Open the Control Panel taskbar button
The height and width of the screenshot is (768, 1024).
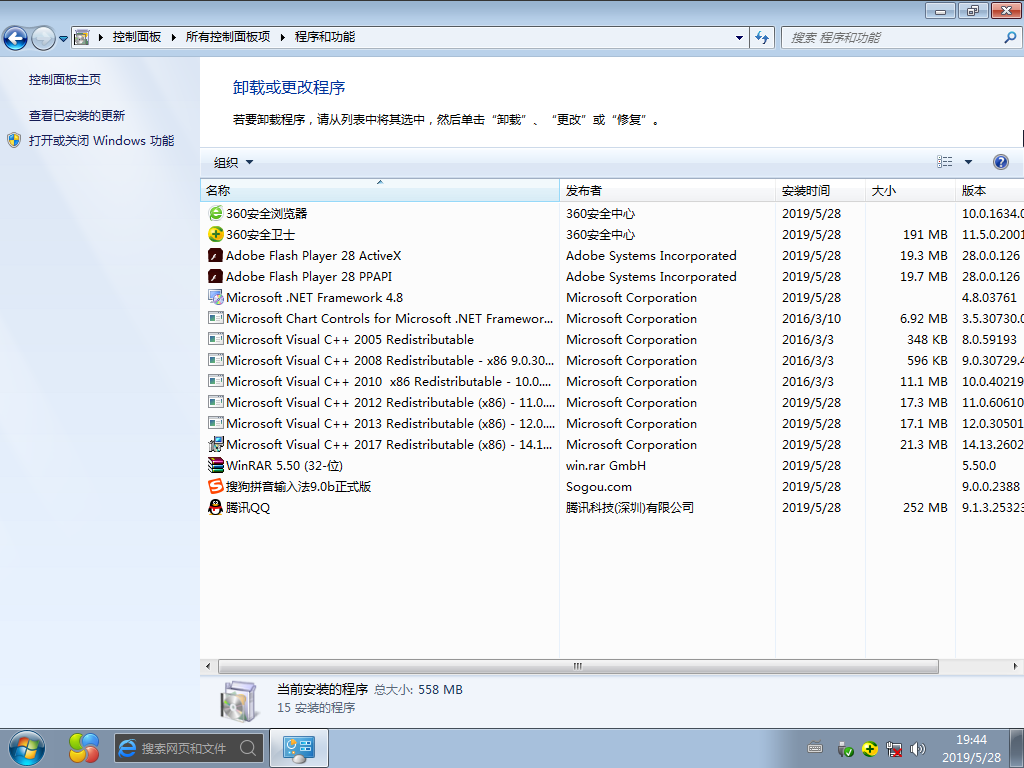pos(298,748)
